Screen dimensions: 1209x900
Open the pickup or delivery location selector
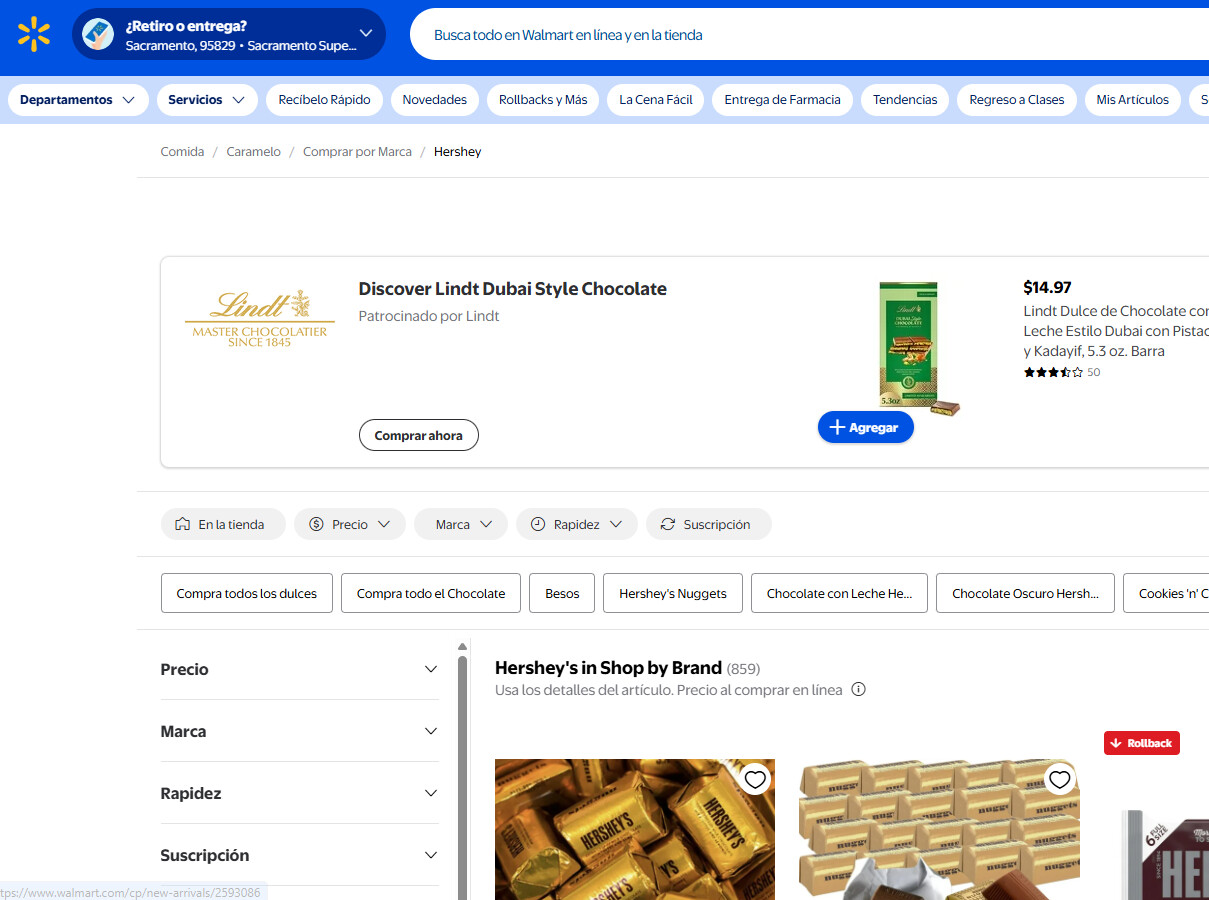(x=229, y=34)
